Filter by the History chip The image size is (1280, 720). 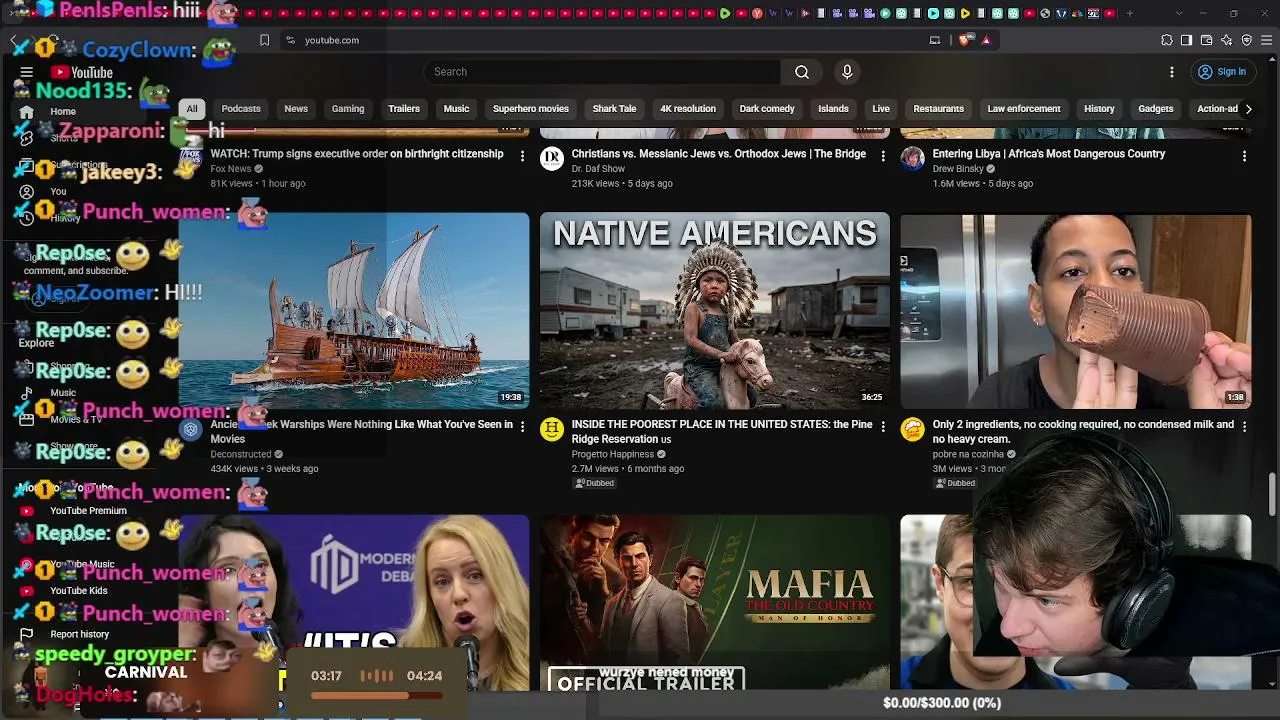click(x=1099, y=109)
